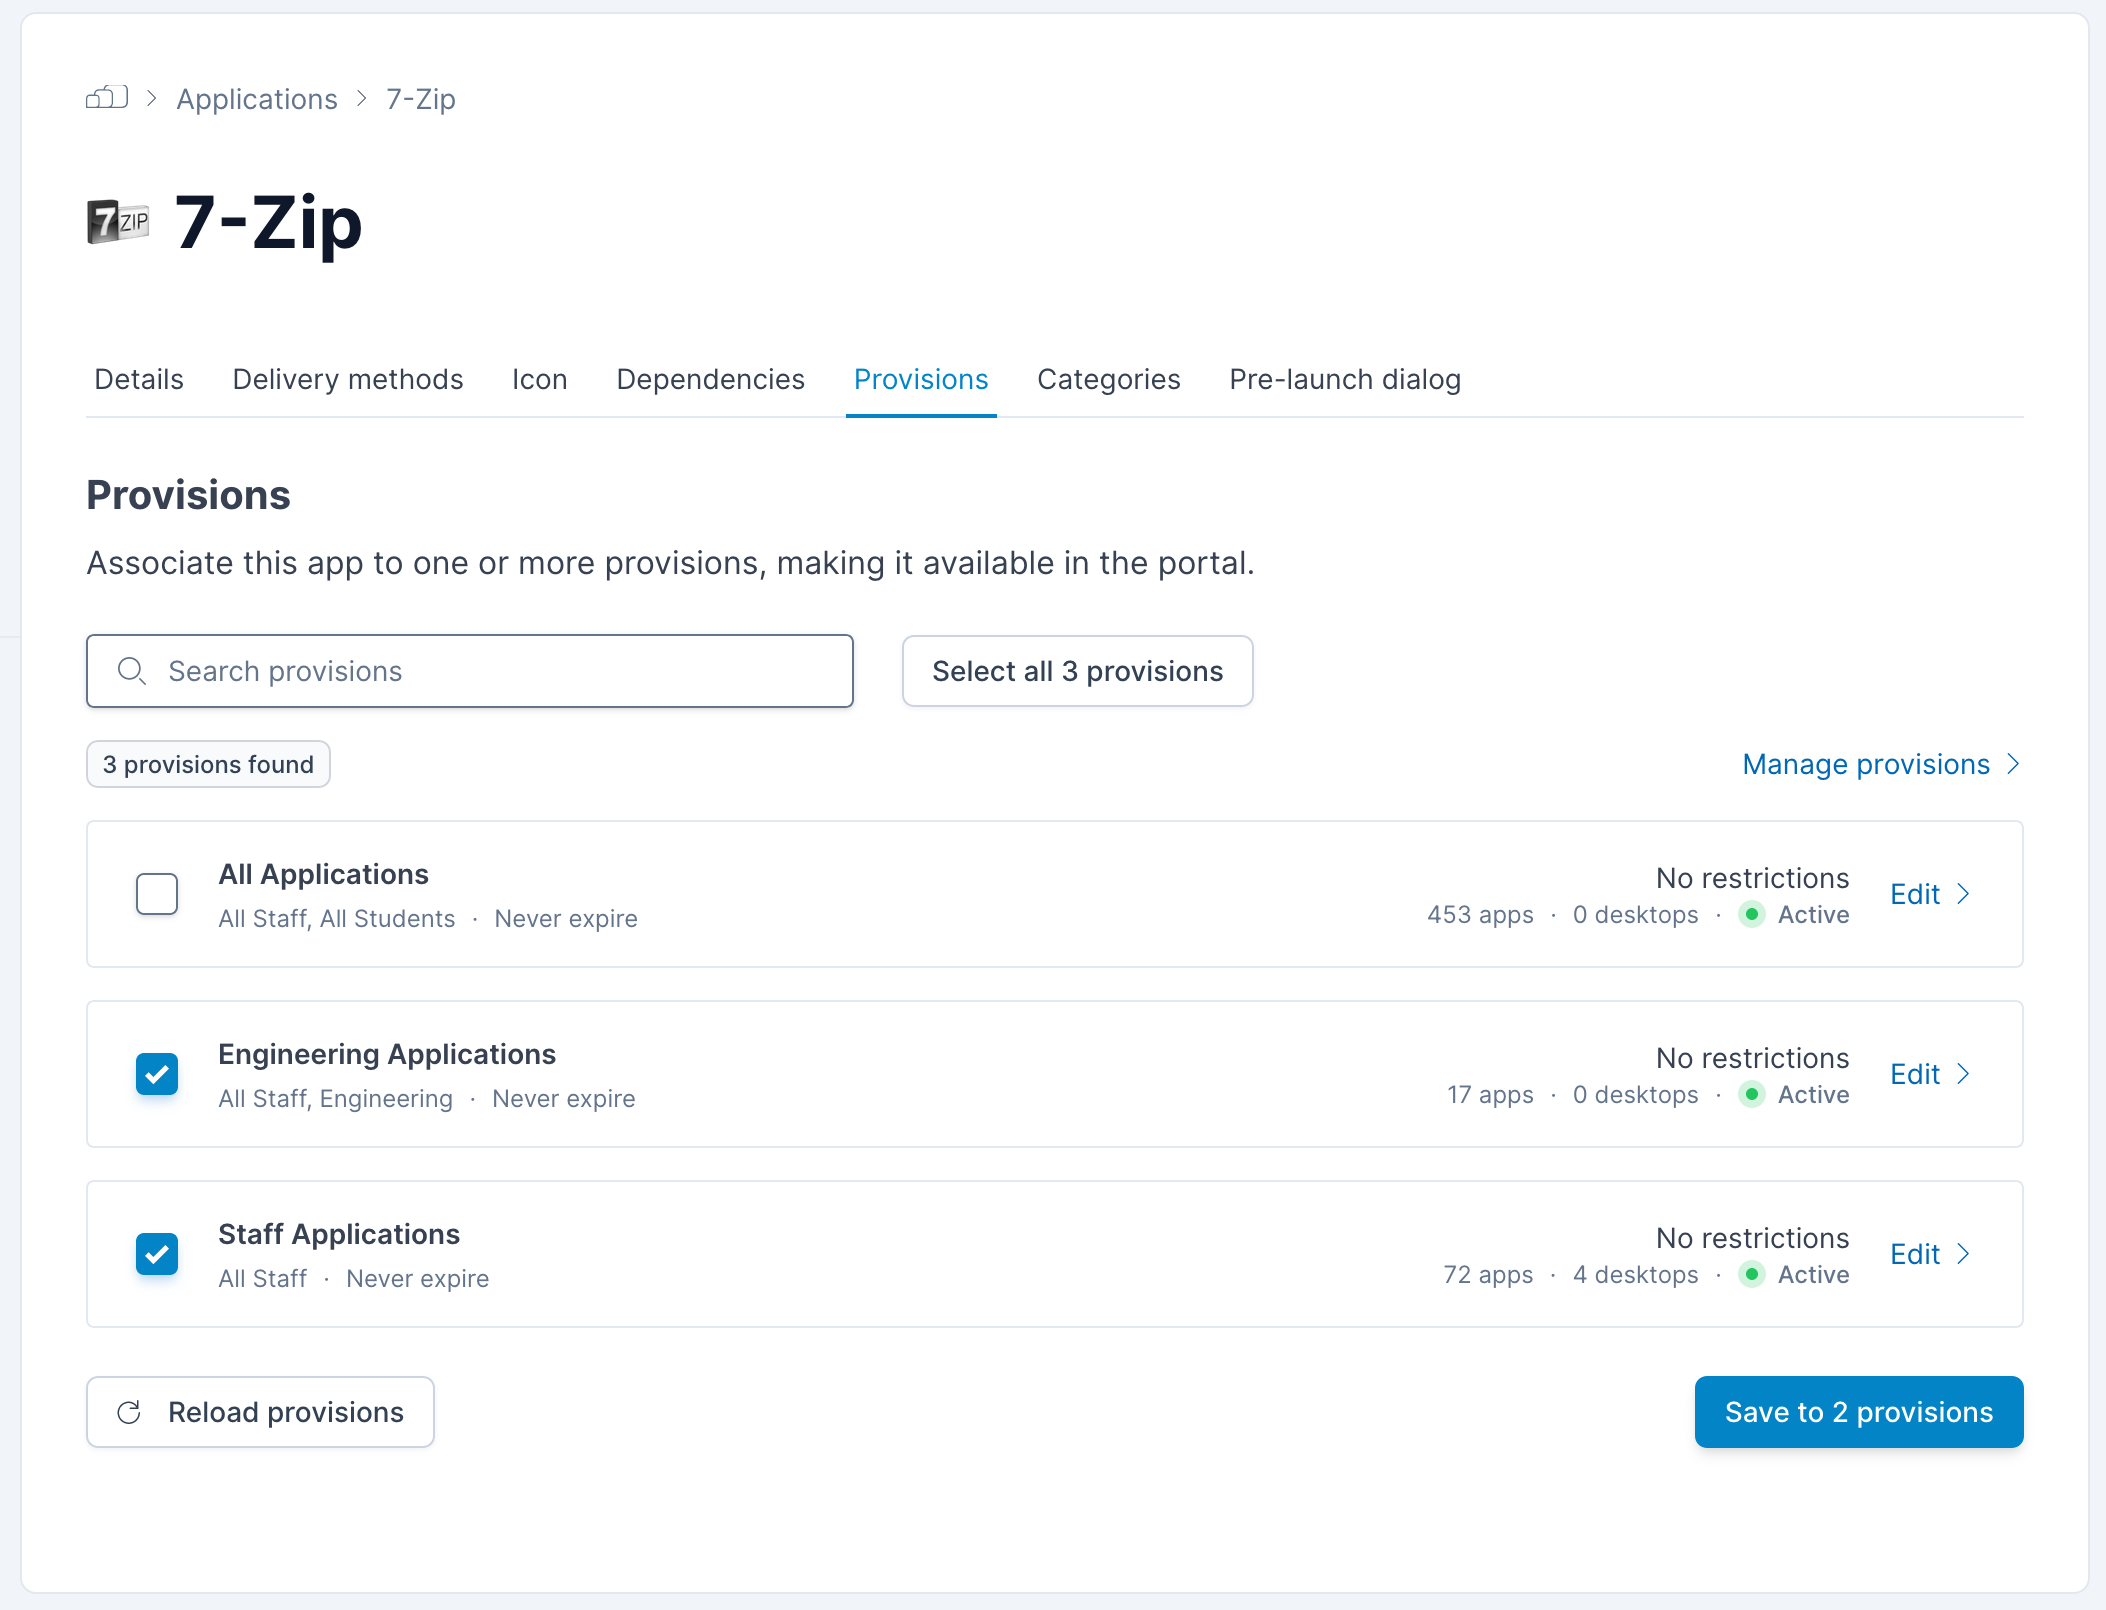Click the Edit chevron for Staff Applications
This screenshot has height=1610, width=2106.
click(1963, 1254)
